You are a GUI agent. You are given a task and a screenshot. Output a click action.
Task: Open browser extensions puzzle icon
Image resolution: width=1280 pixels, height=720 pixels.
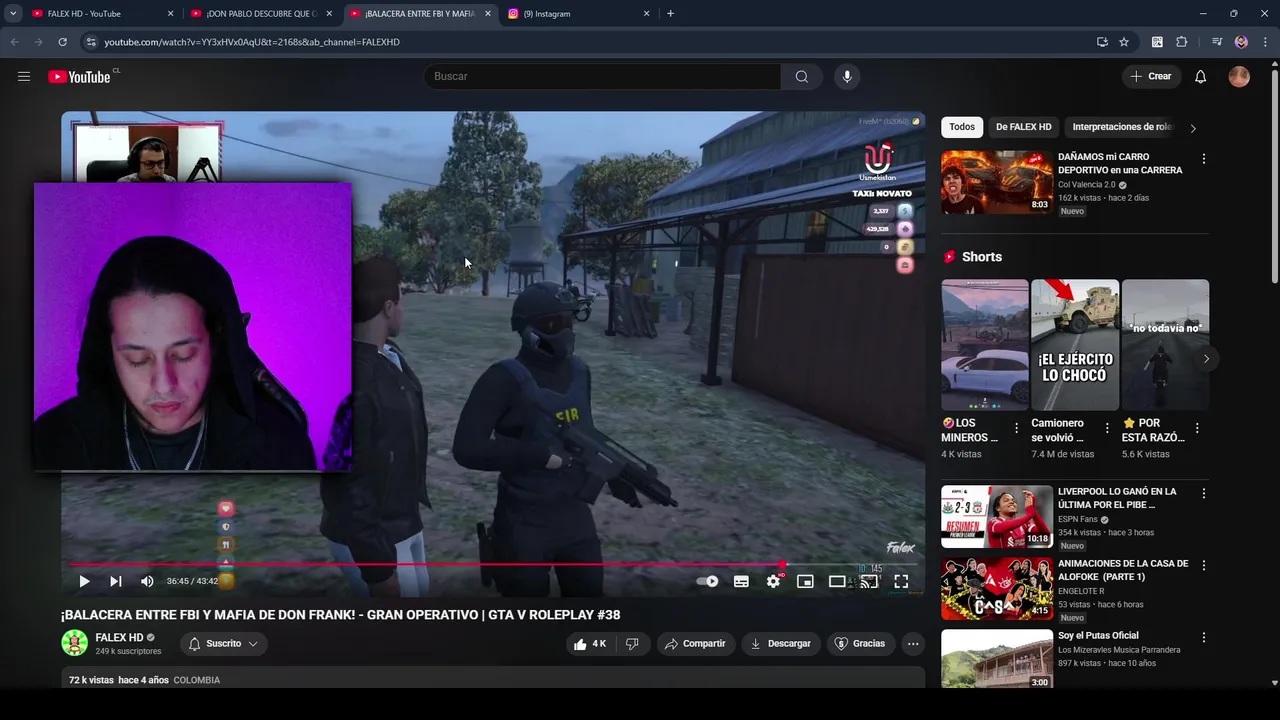[1182, 42]
